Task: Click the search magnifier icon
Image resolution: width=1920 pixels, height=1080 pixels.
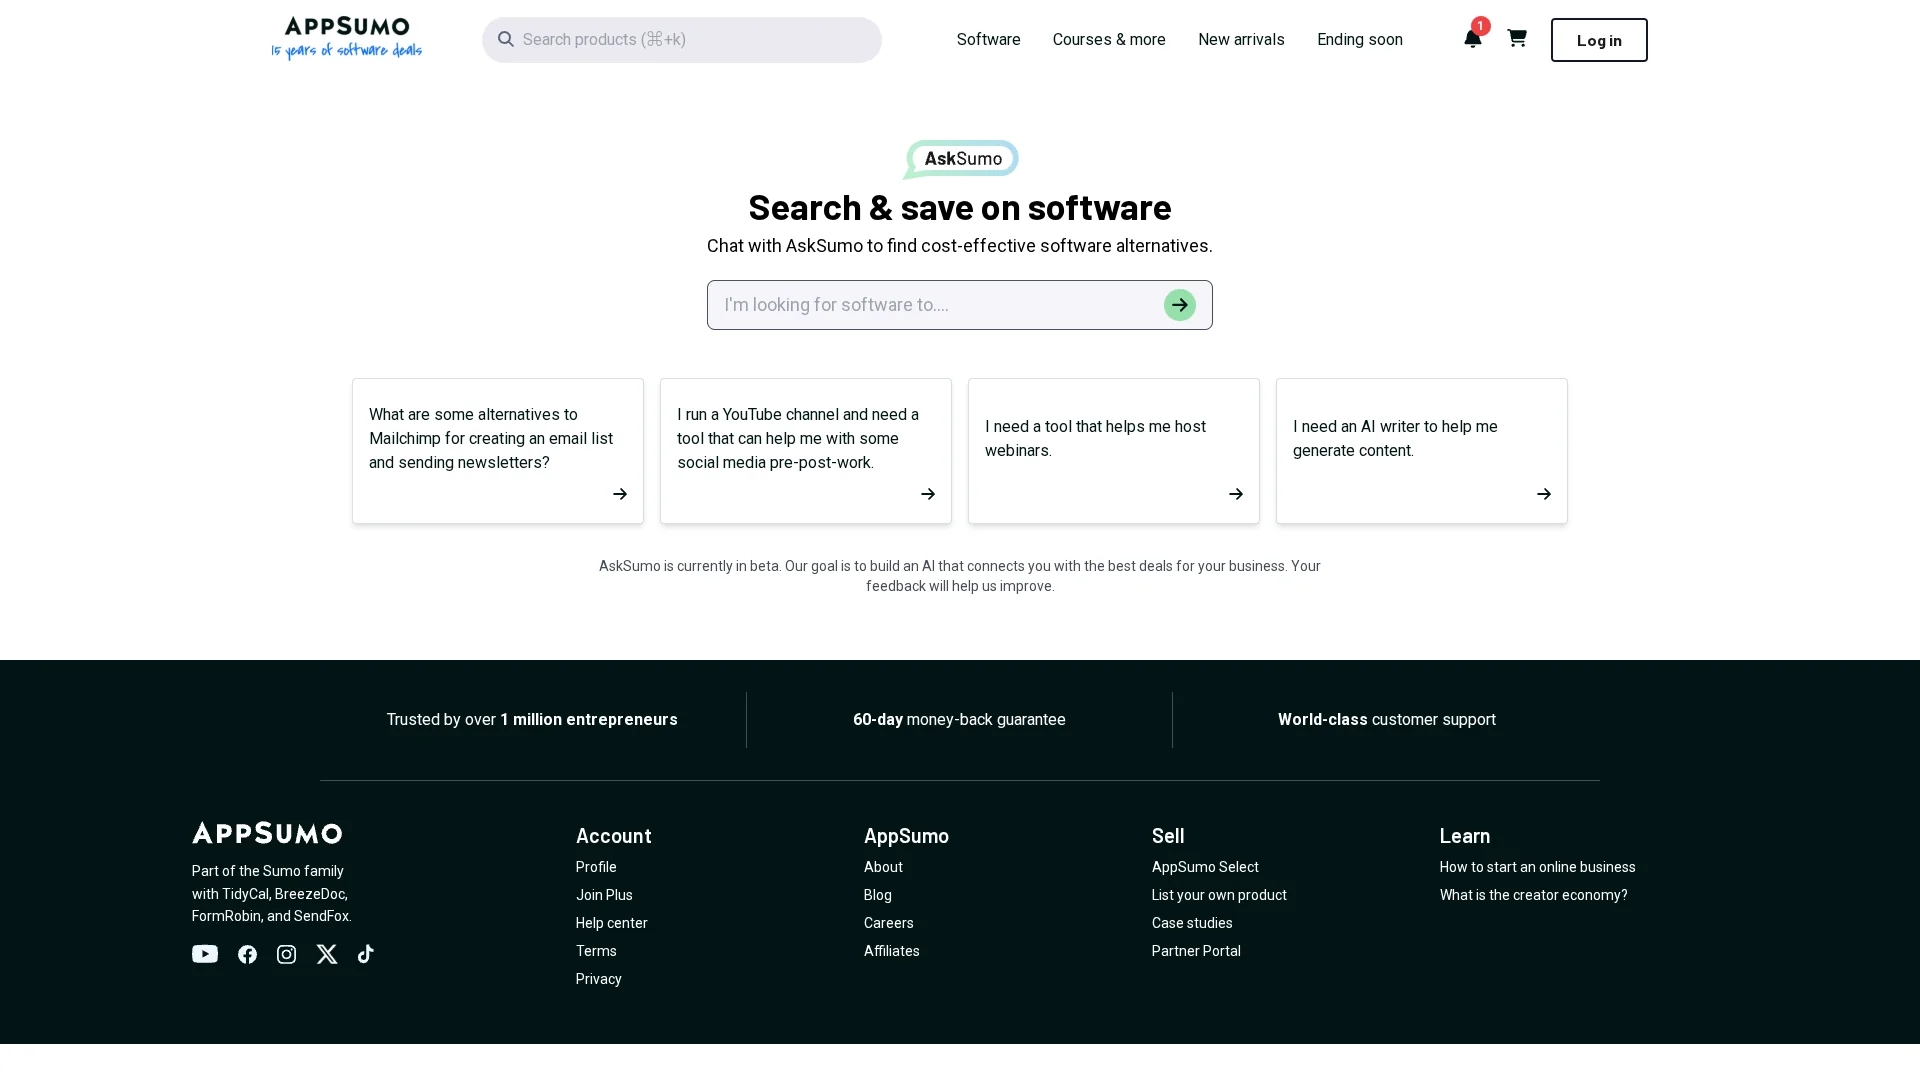Action: (505, 39)
